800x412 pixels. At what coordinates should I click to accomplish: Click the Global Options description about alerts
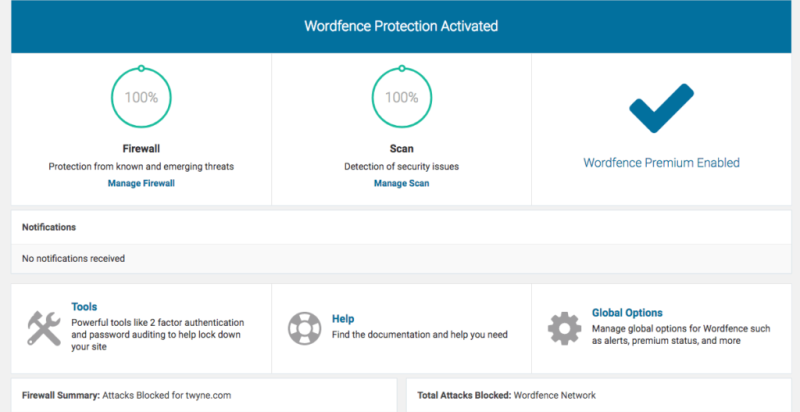(x=681, y=334)
